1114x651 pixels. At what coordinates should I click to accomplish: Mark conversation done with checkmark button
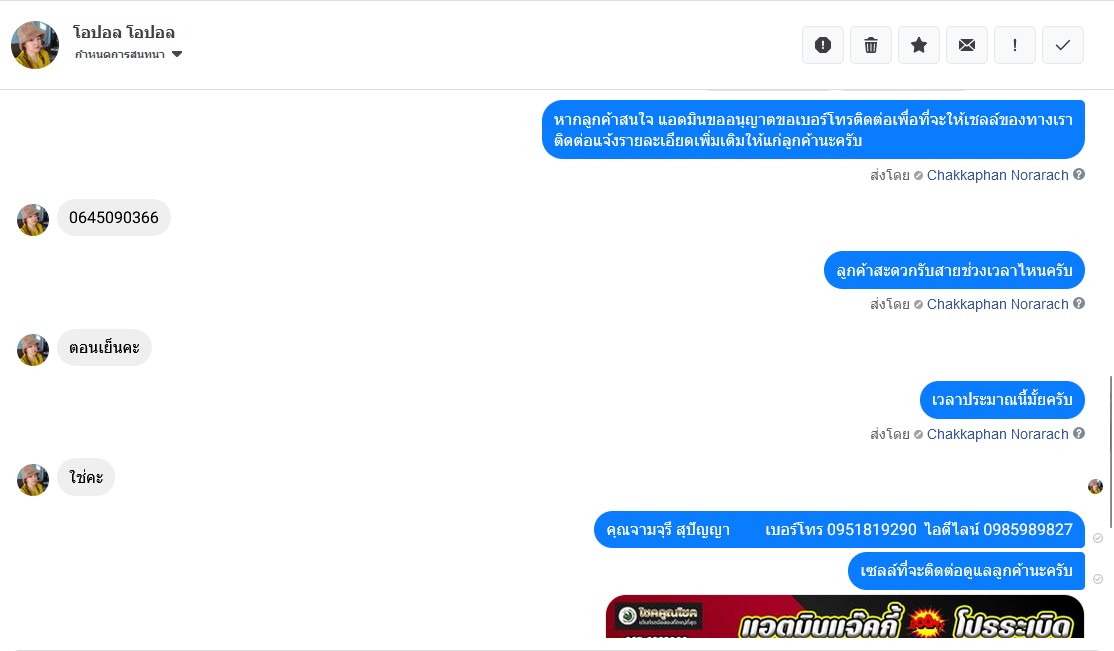(x=1063, y=45)
